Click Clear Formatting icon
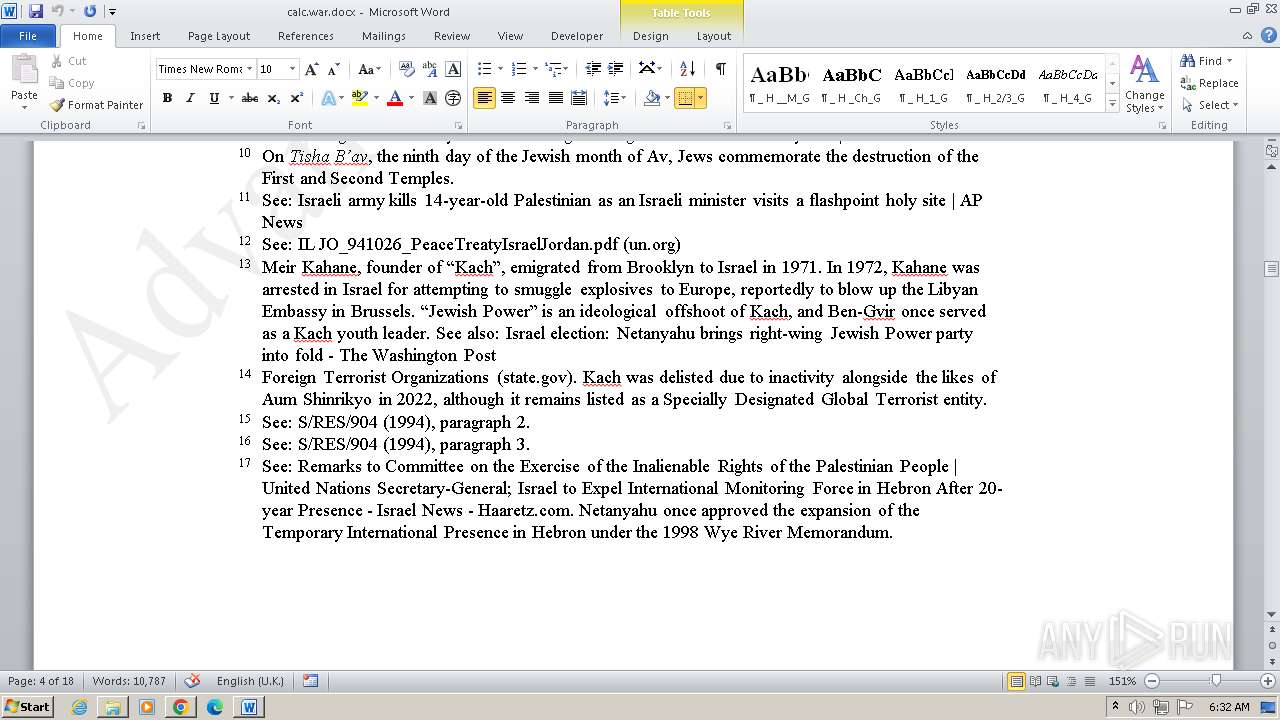 point(407,69)
